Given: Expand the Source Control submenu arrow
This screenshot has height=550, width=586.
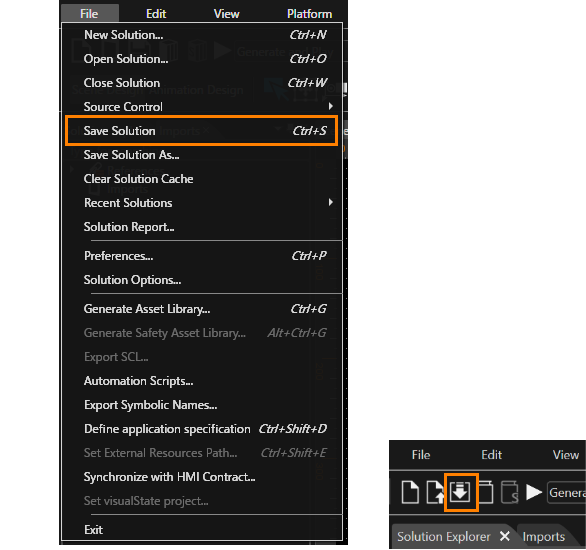Looking at the screenshot, I should pos(330,106).
